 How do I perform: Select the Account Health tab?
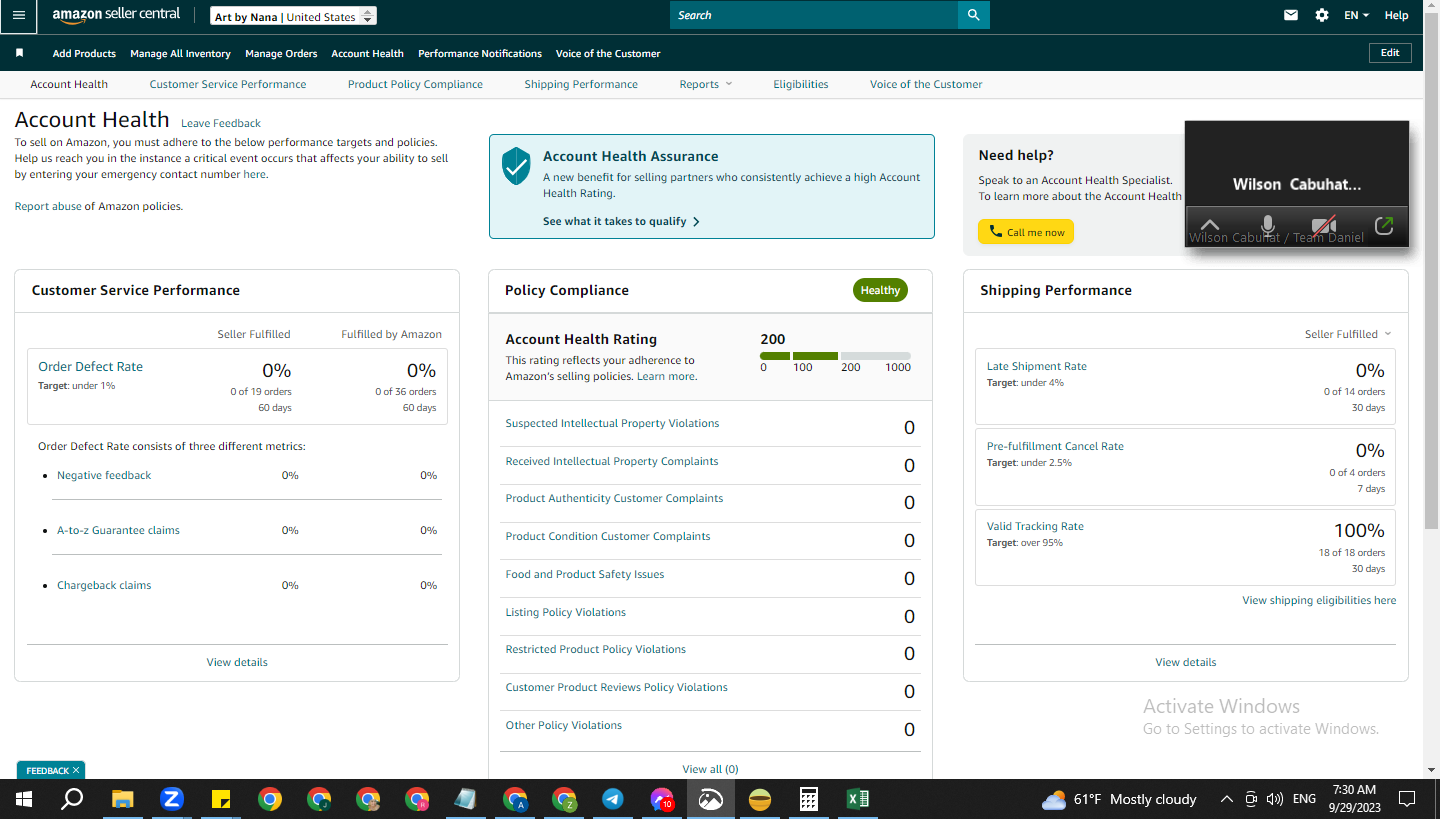69,84
